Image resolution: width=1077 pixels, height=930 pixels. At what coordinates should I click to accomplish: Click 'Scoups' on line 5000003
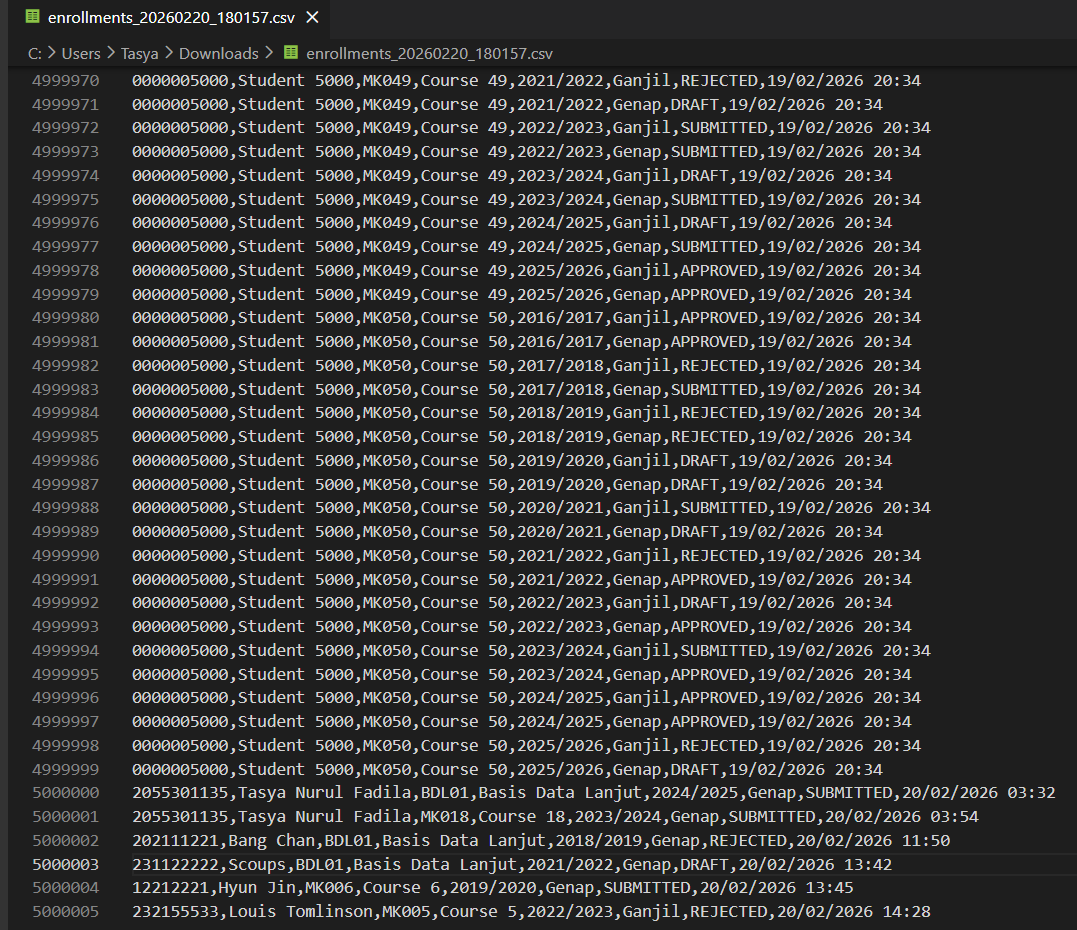pos(257,865)
